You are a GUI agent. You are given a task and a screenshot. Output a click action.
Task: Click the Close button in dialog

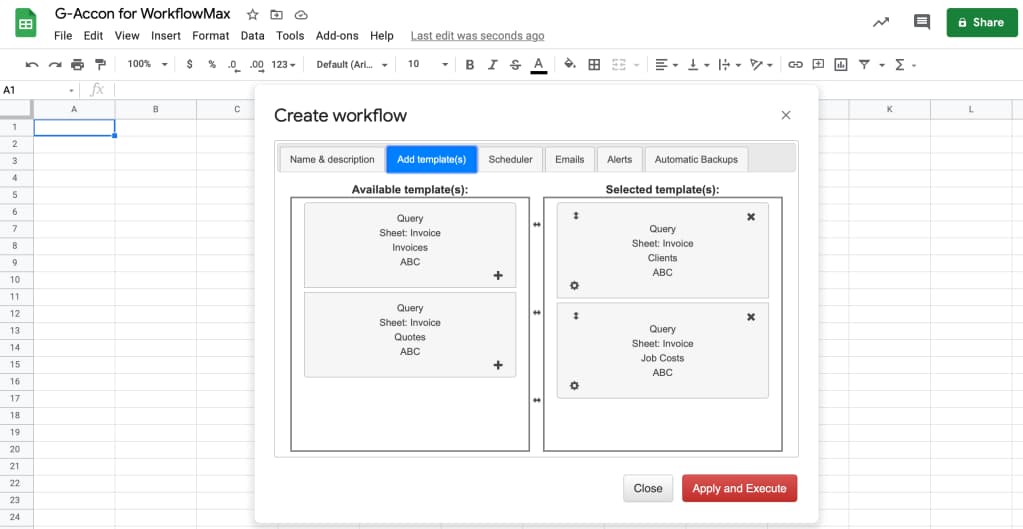click(x=648, y=488)
